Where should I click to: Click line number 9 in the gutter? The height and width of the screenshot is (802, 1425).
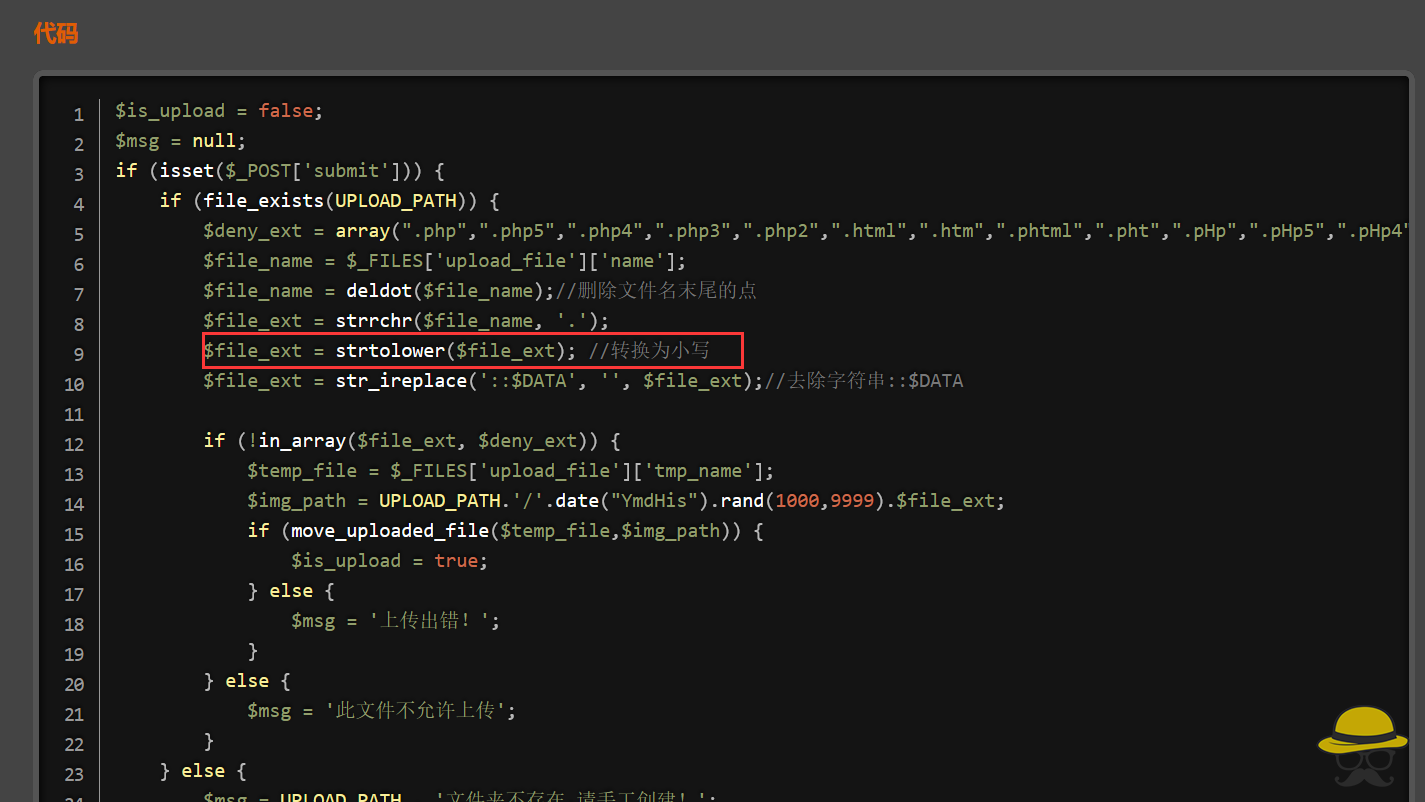78,354
